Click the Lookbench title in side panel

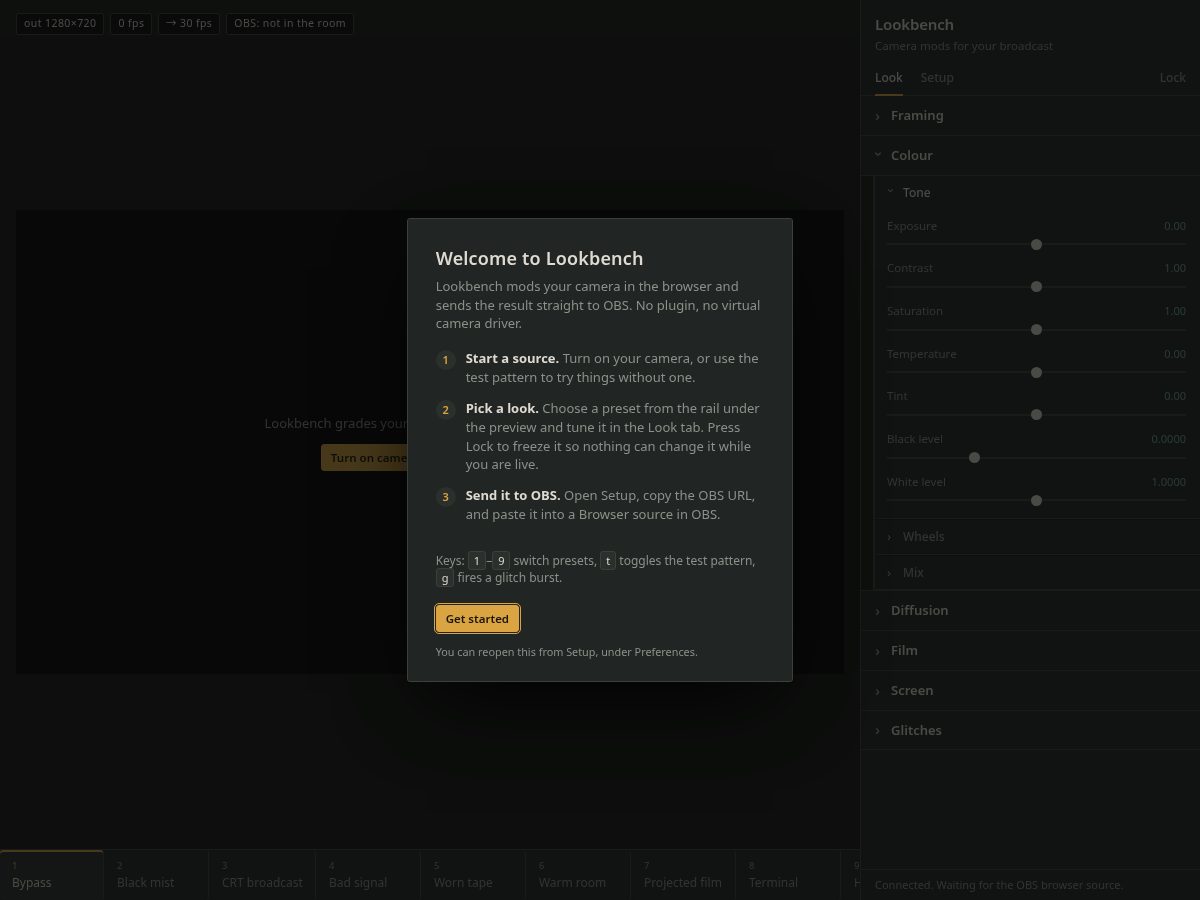coord(914,25)
